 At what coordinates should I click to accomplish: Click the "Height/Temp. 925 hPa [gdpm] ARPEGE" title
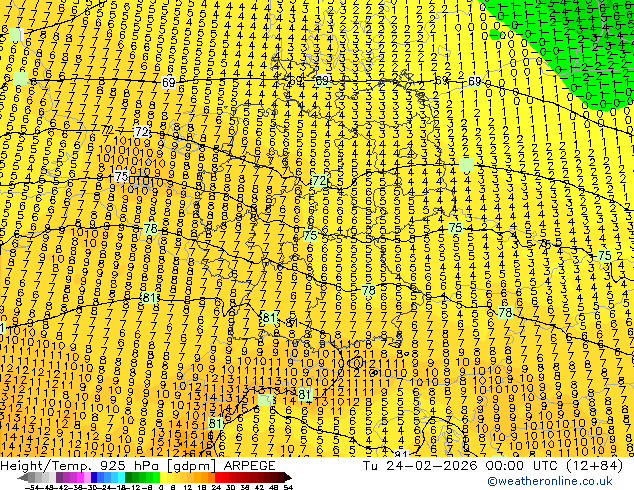[138, 466]
